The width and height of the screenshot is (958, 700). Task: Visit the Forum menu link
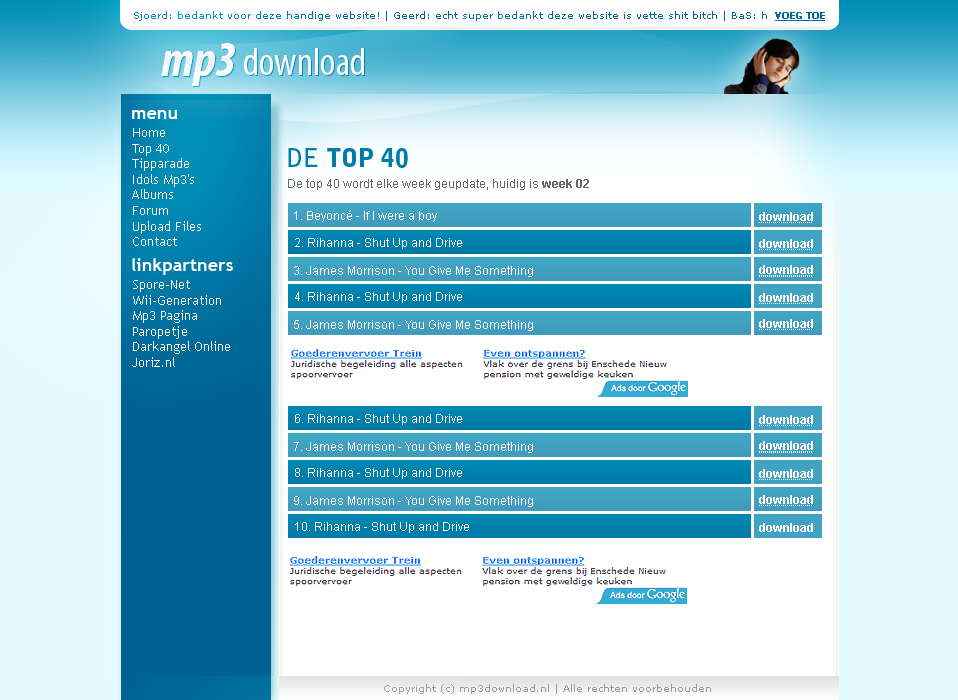[x=150, y=211]
